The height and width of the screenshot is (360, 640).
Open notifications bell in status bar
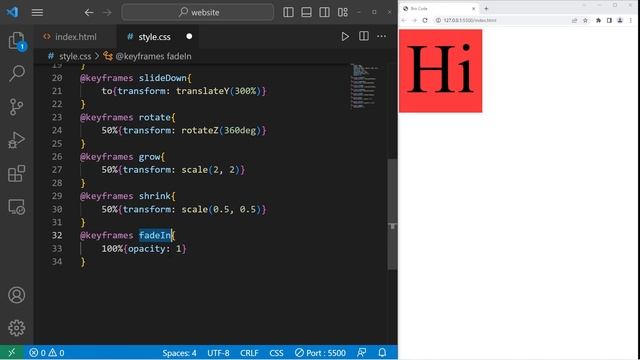[382, 353]
